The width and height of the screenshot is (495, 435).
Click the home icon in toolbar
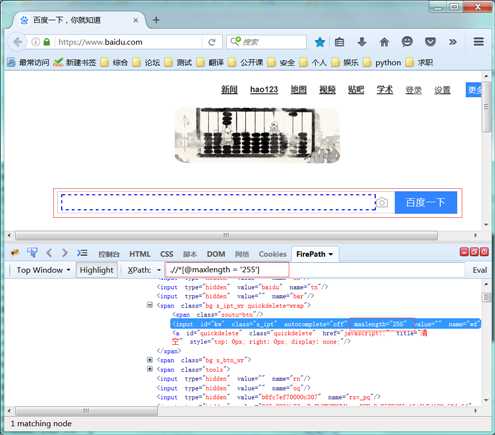coord(384,42)
